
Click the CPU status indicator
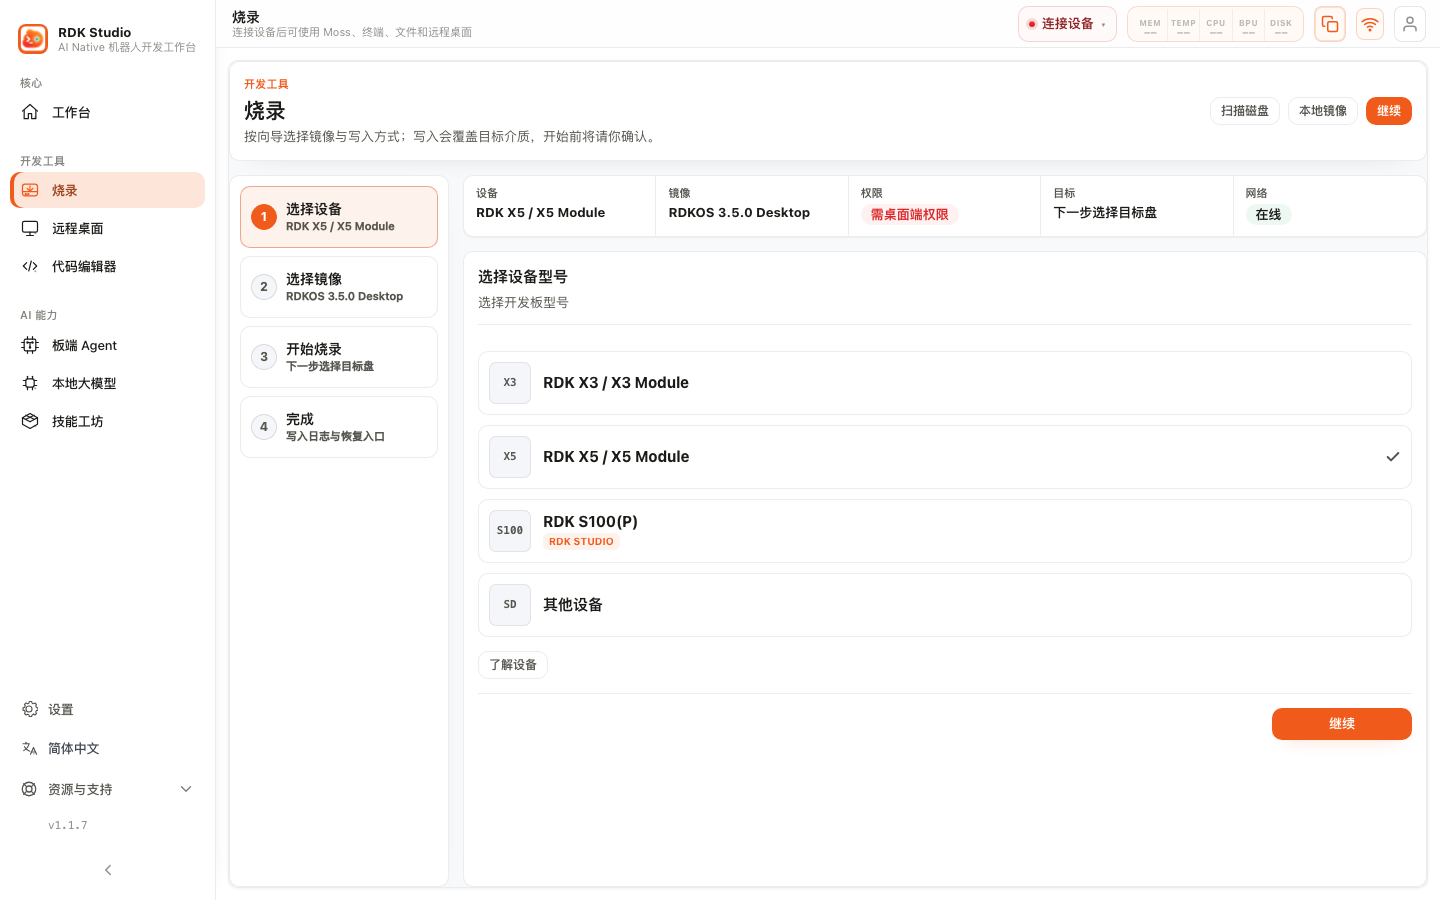pos(1216,25)
